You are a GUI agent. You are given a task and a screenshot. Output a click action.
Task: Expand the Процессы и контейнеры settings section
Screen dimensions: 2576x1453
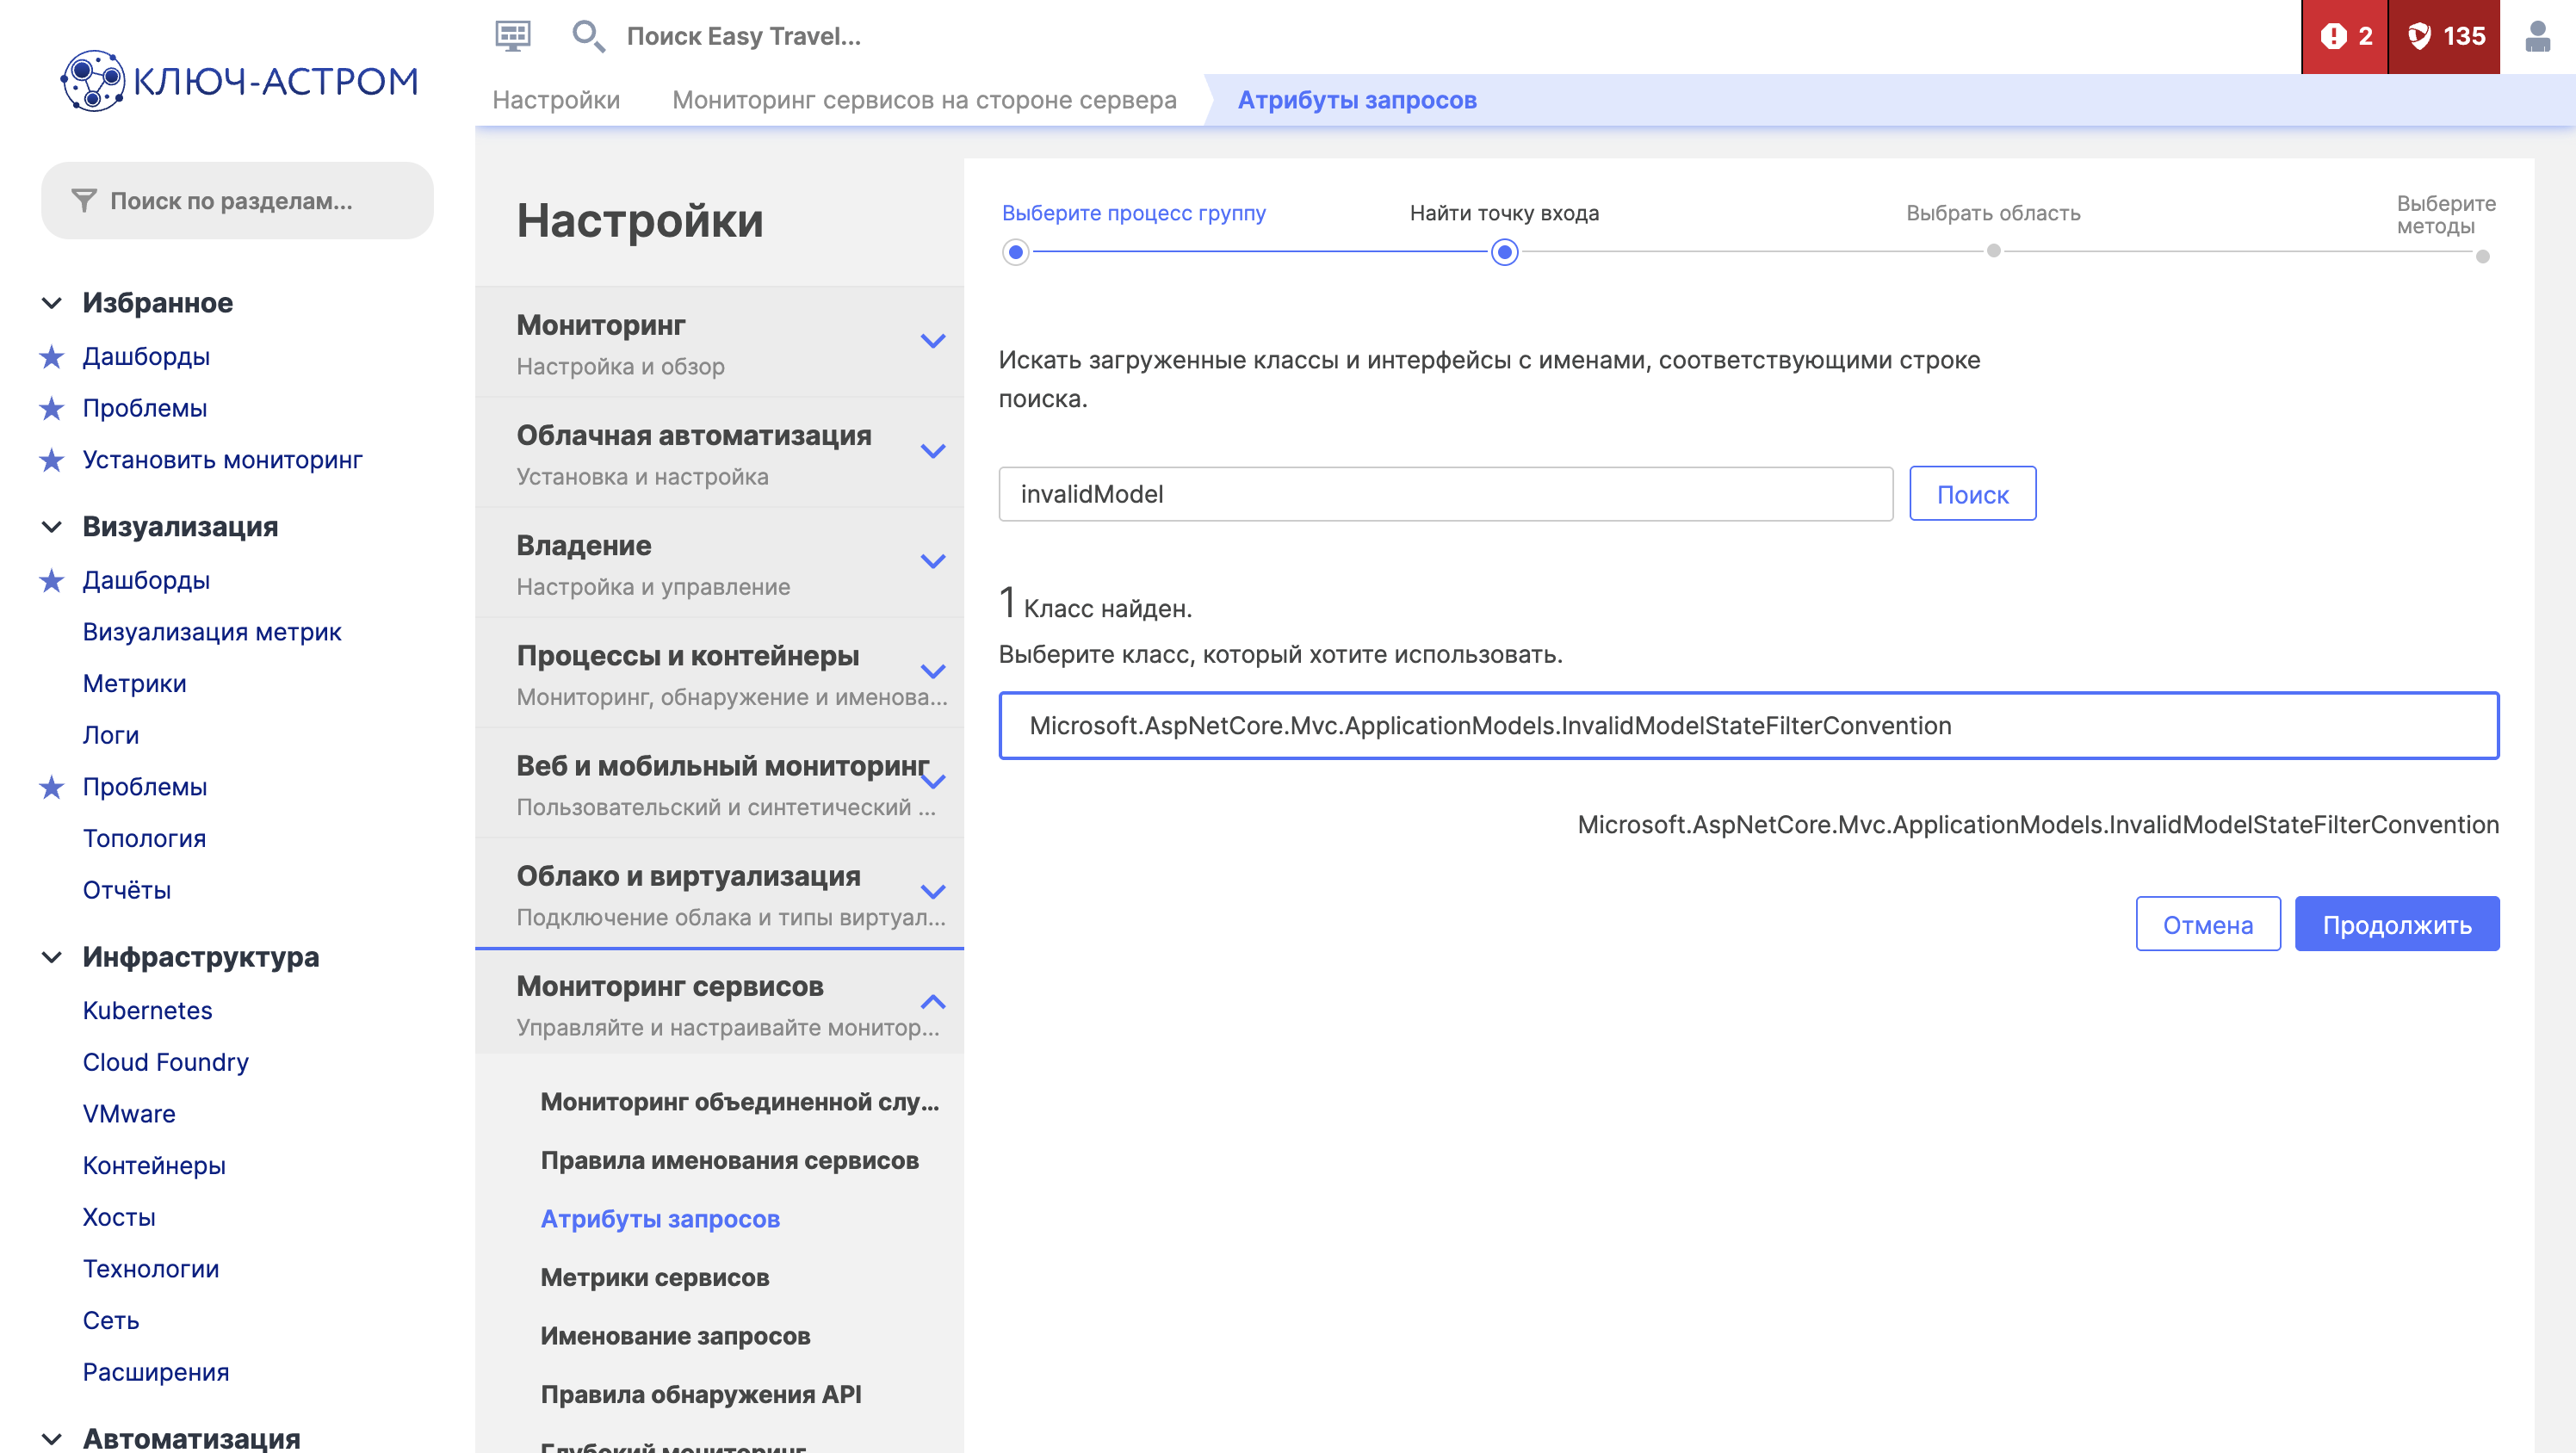click(x=932, y=672)
